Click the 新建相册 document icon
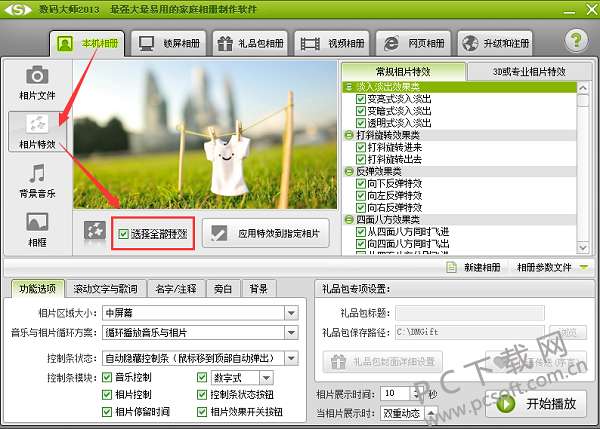600x429 pixels. [451, 267]
